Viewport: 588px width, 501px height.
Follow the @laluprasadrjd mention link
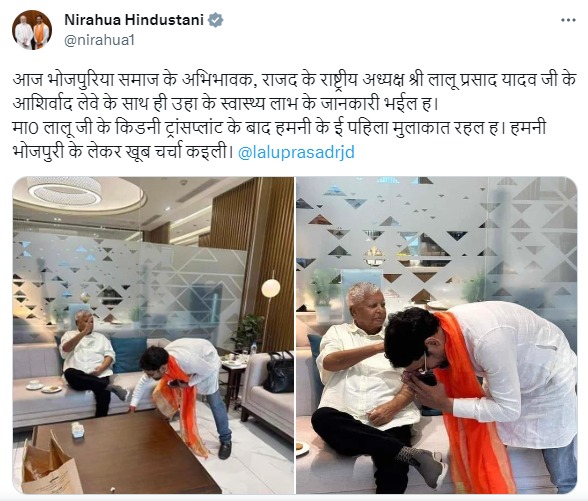[296, 152]
